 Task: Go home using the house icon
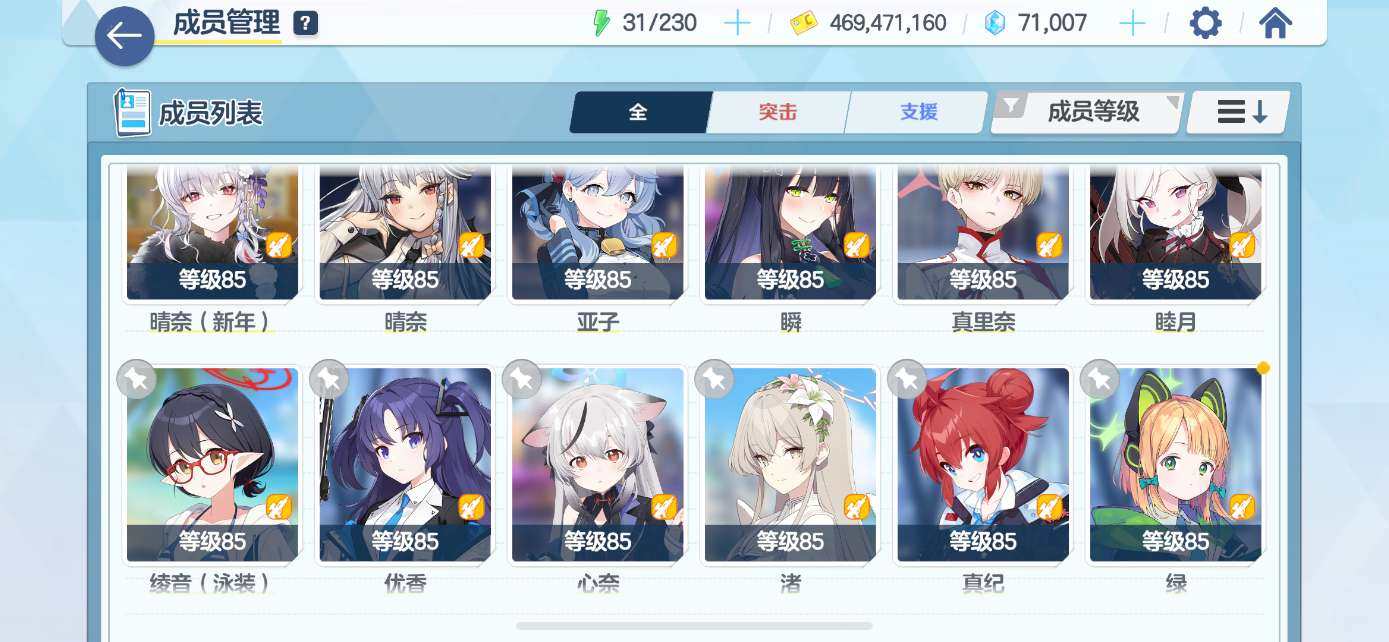click(x=1275, y=23)
